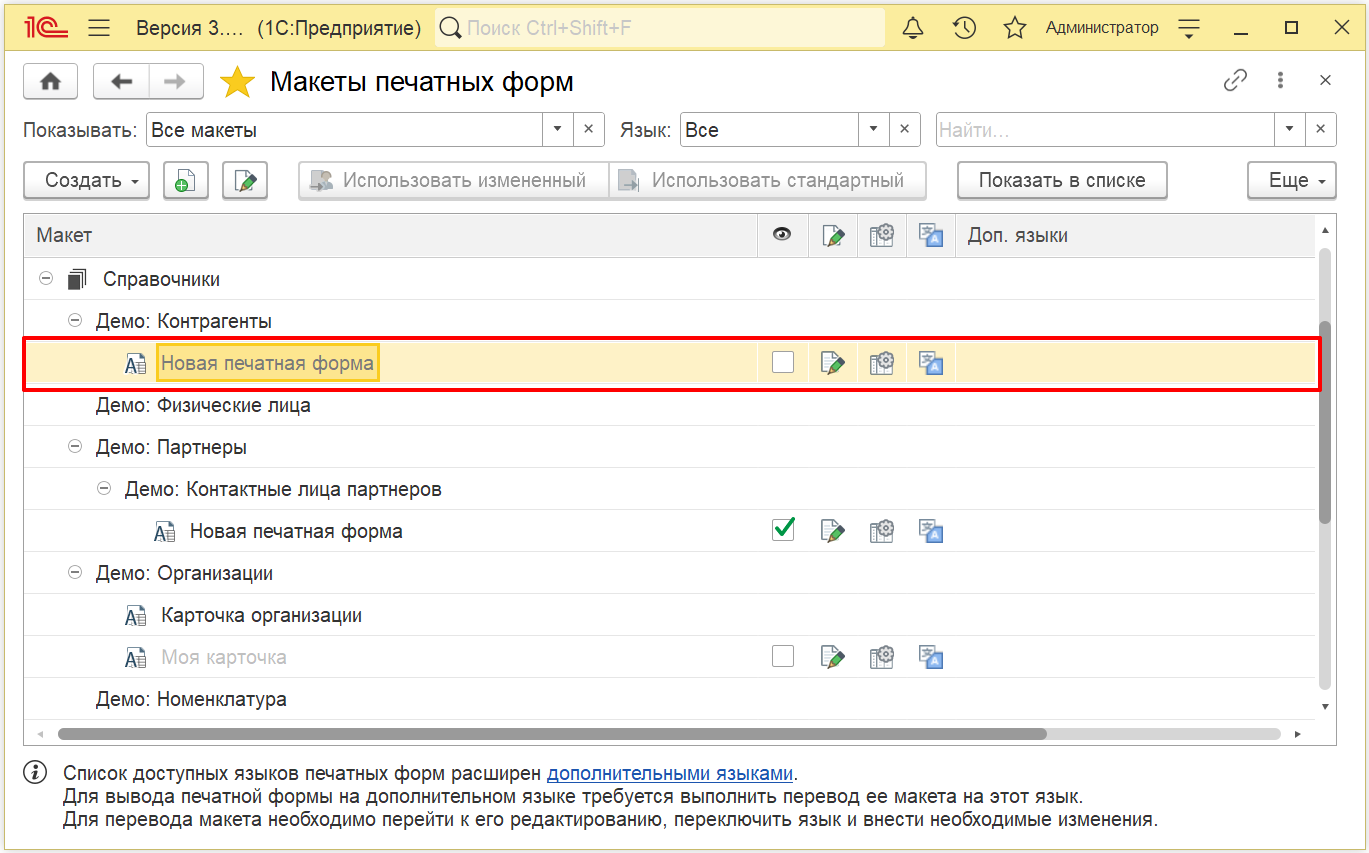Click the 1C logo icon

(45, 28)
